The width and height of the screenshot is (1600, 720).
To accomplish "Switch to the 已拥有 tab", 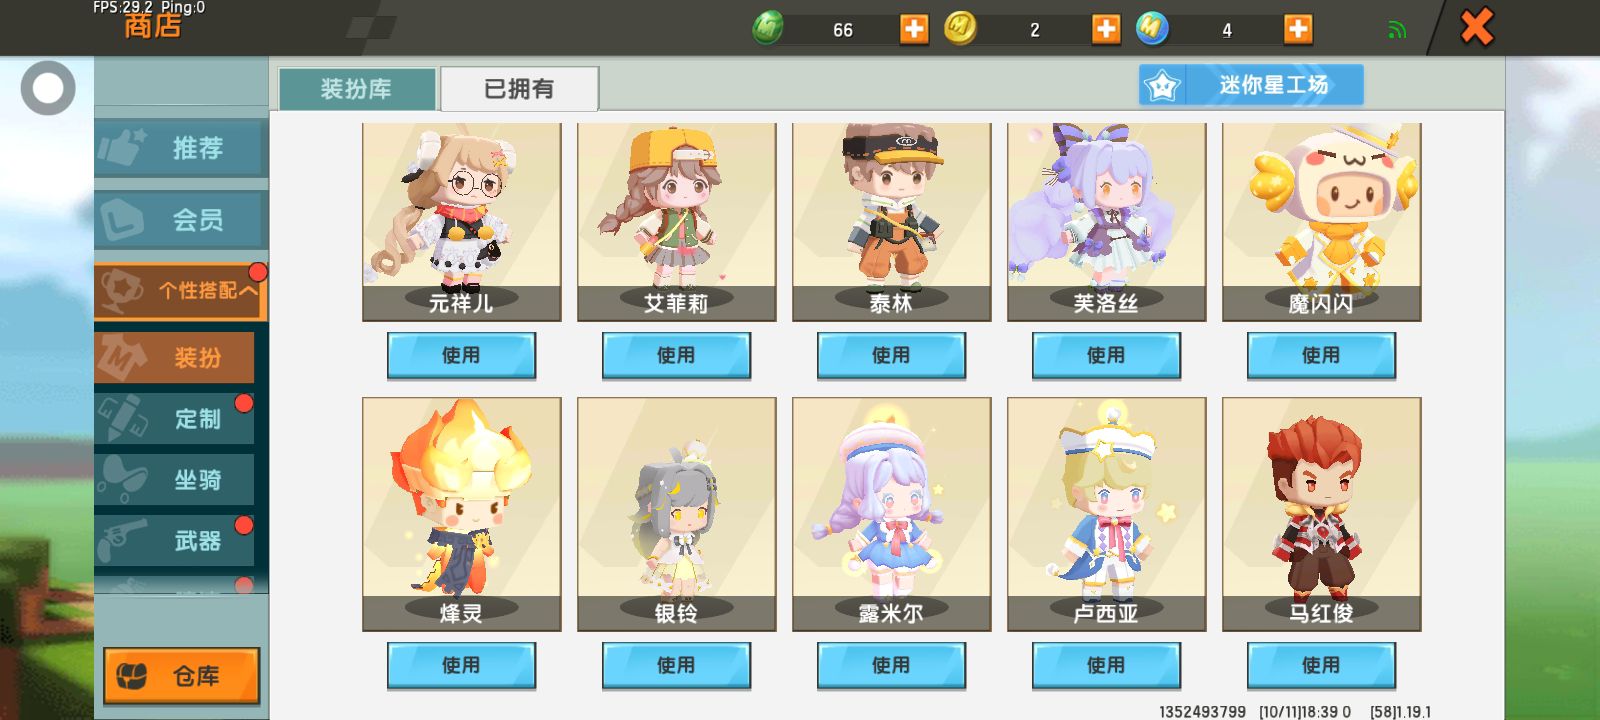I will (519, 89).
